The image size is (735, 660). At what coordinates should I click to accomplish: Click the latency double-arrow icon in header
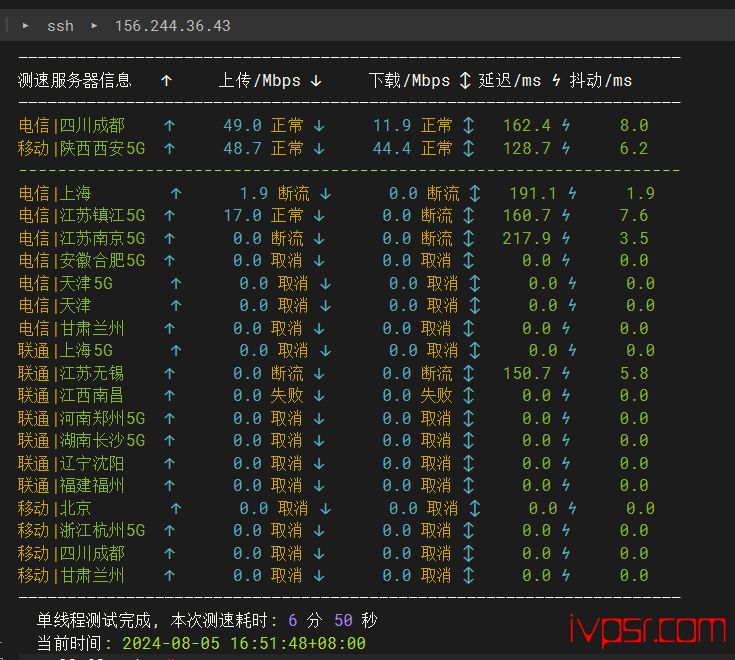point(465,81)
